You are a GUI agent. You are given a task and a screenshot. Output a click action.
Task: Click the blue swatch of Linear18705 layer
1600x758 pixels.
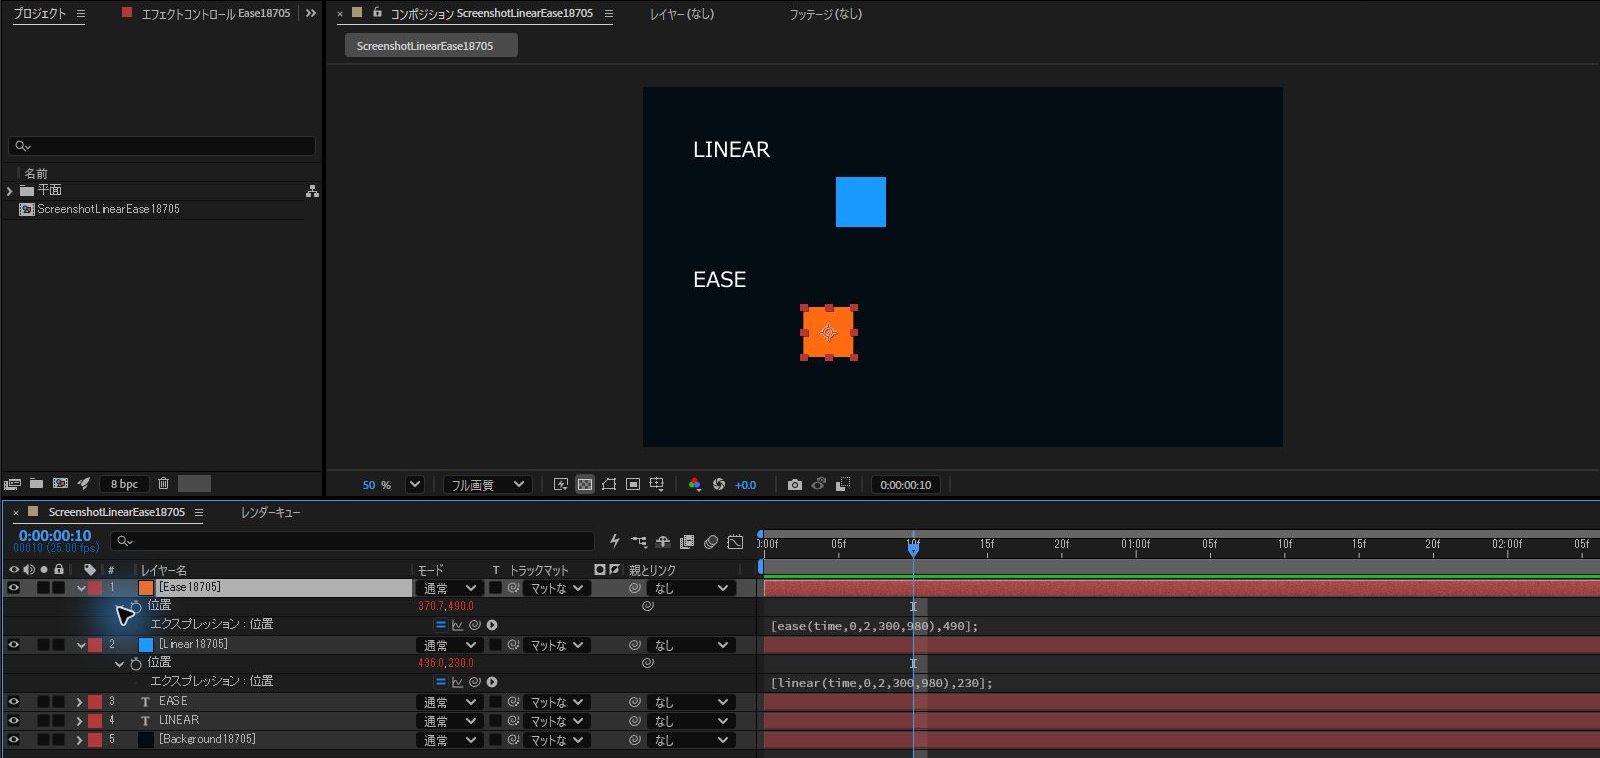click(x=146, y=645)
